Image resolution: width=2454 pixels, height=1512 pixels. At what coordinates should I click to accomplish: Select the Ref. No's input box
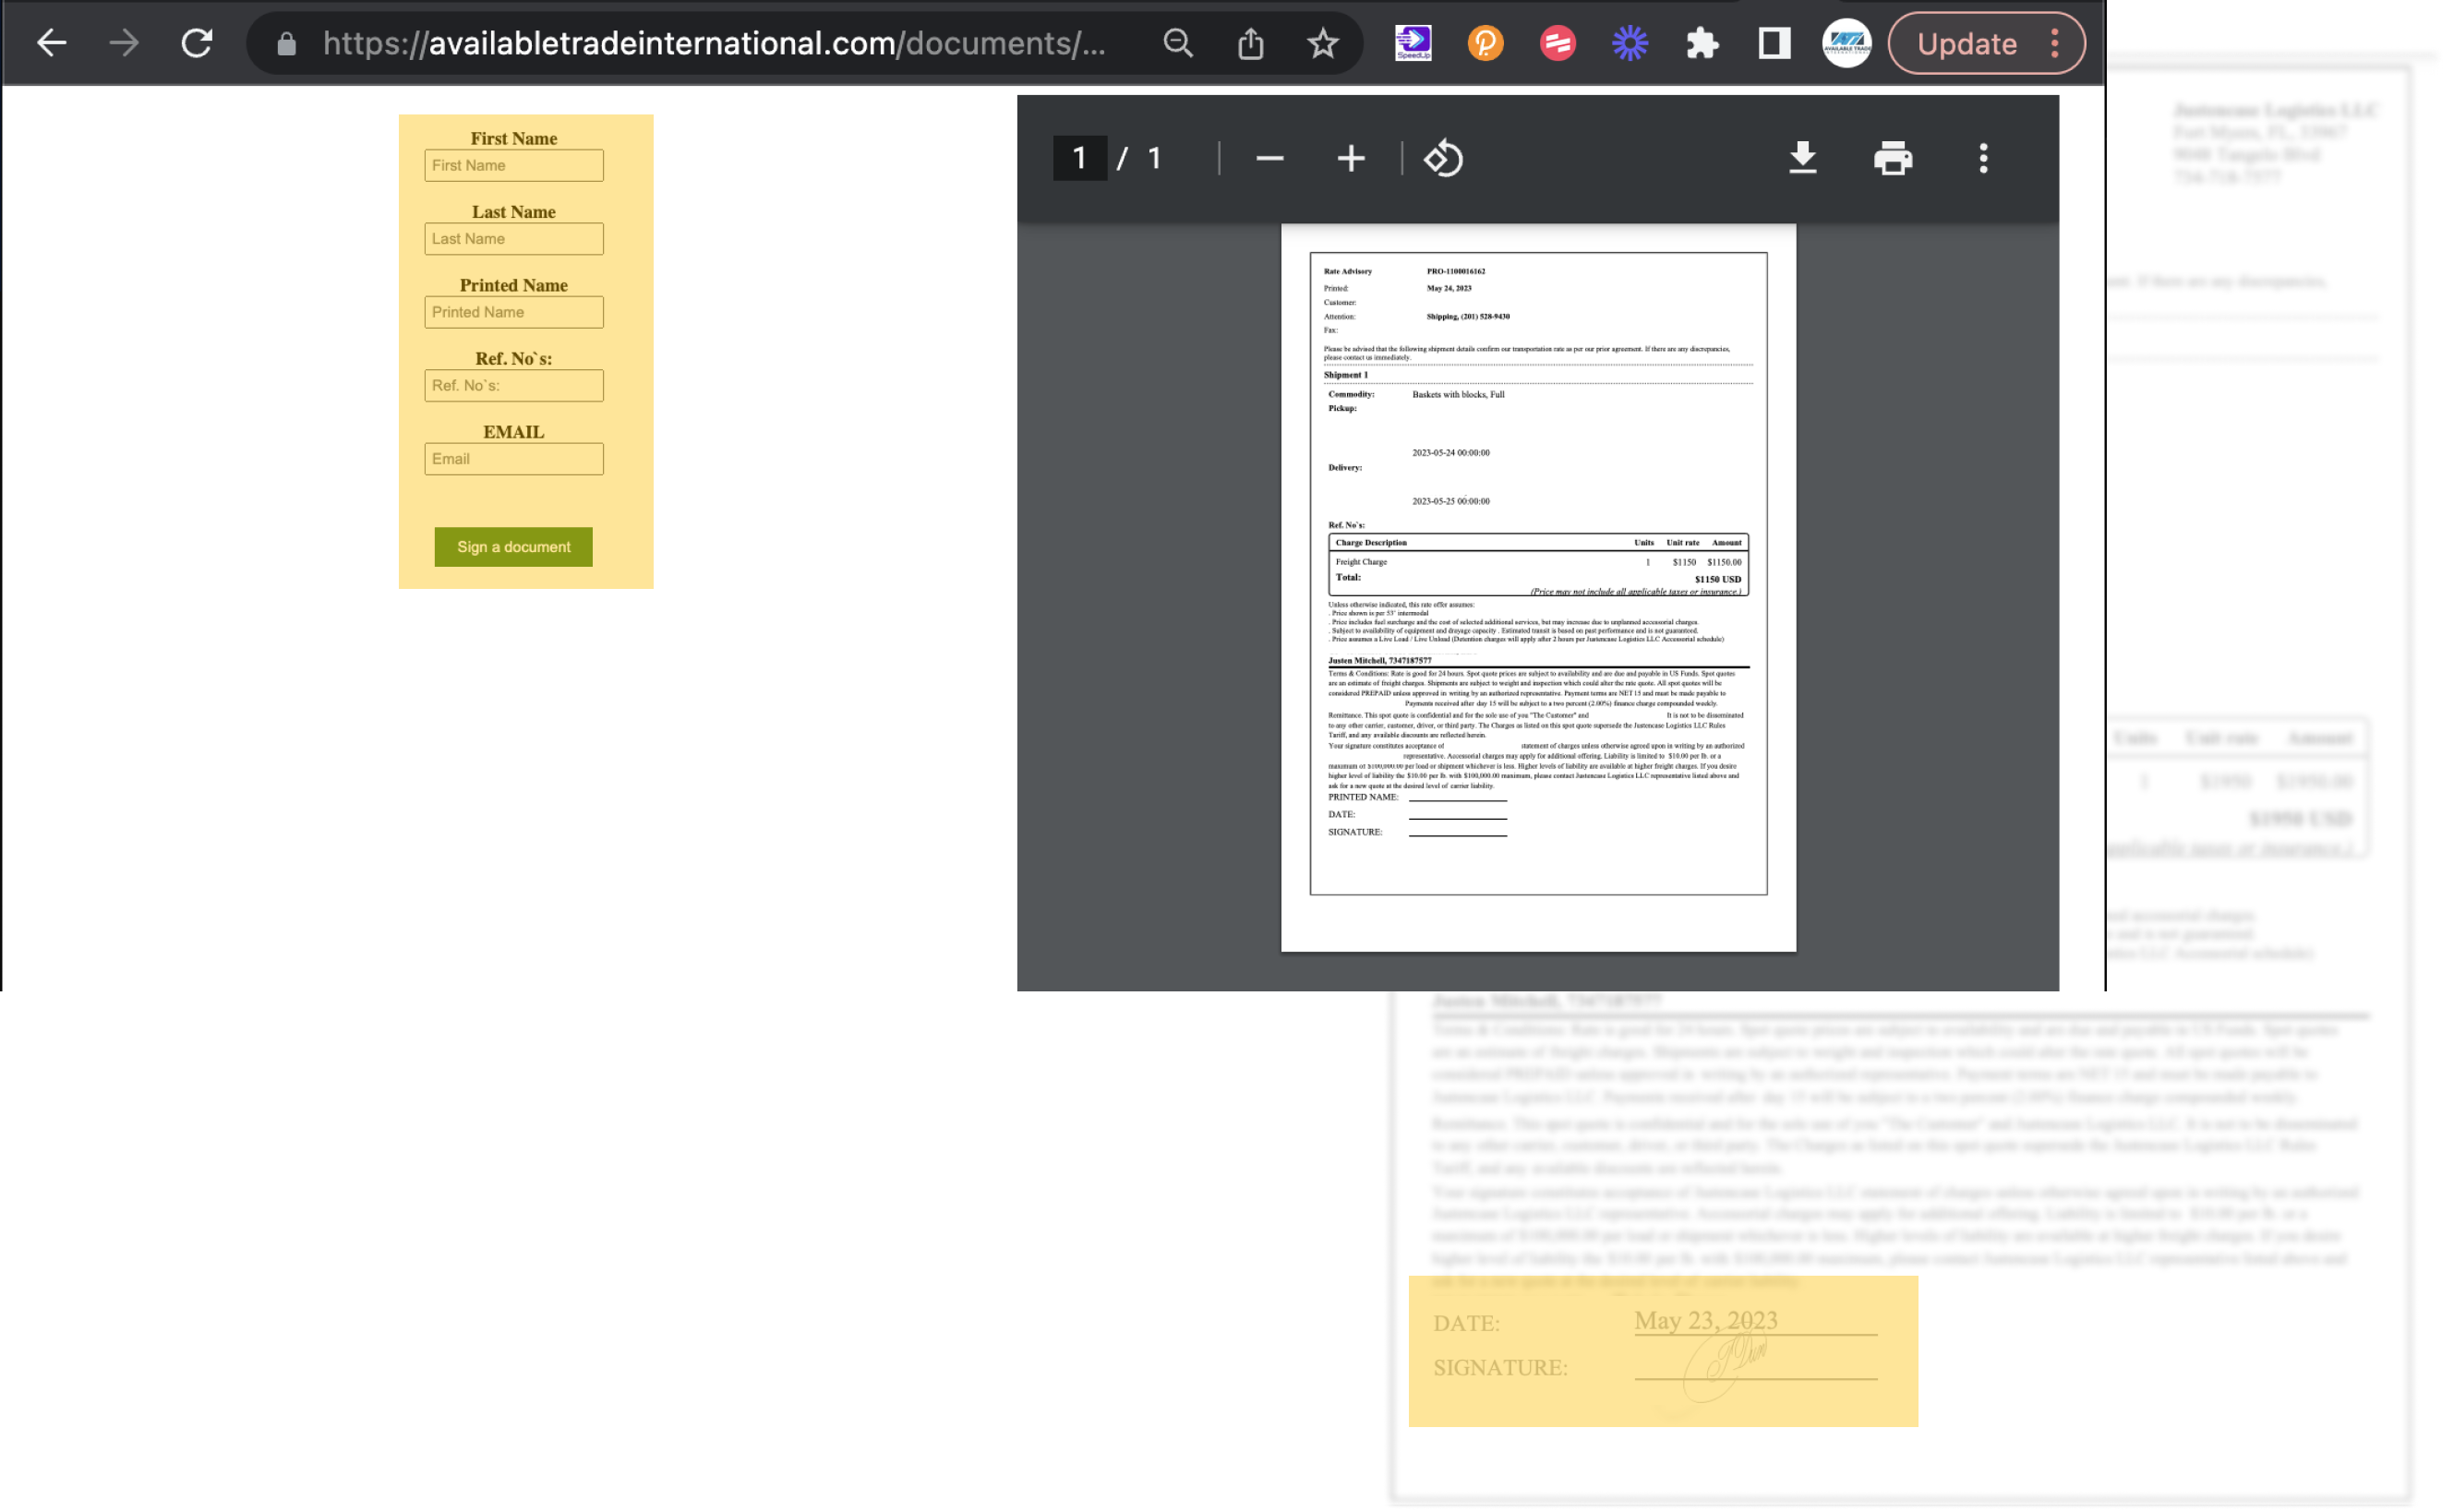coord(513,385)
